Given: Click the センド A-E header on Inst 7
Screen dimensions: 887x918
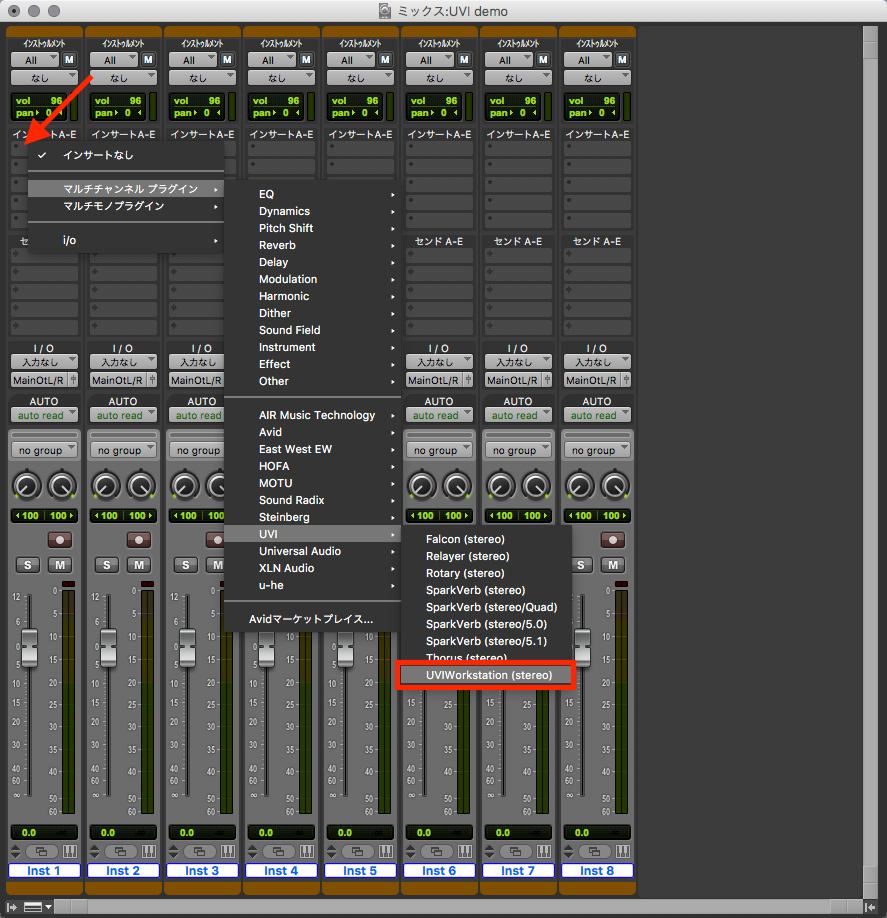Looking at the screenshot, I should 518,241.
